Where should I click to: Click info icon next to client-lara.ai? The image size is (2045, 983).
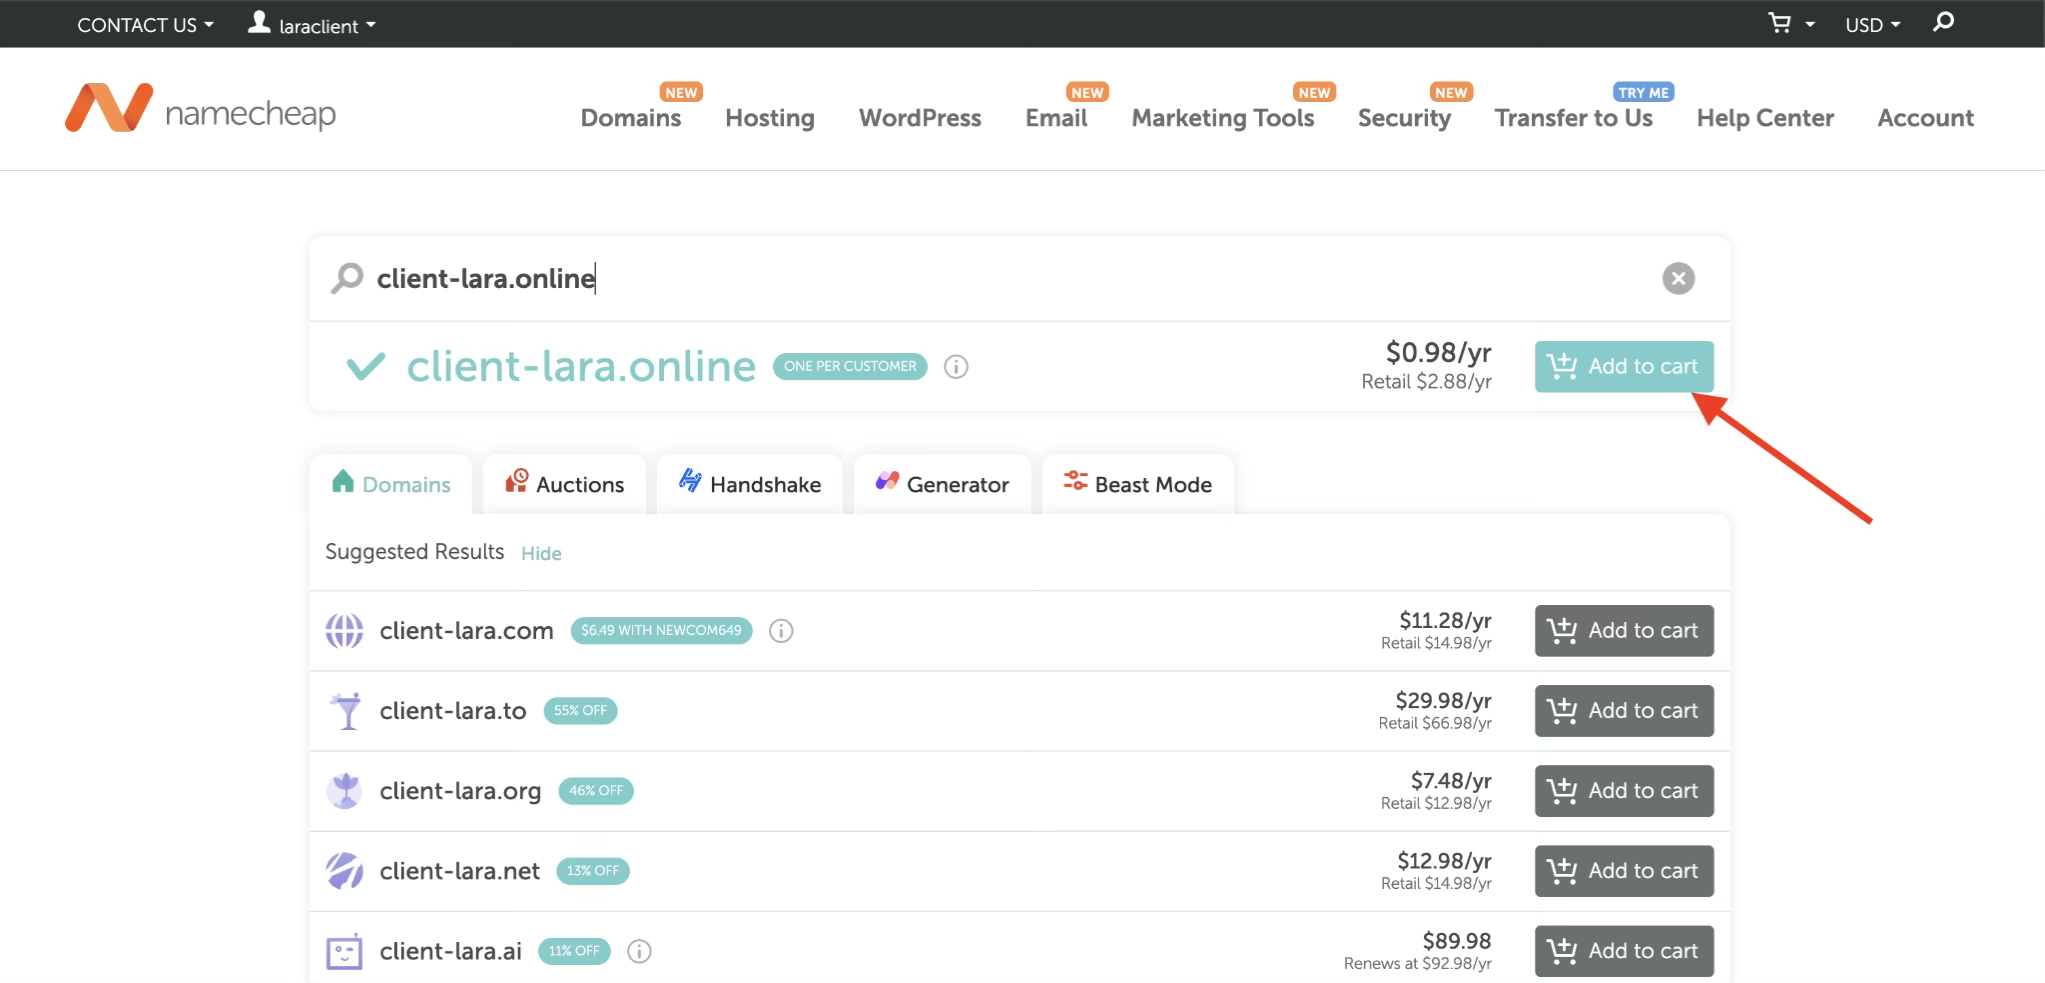(x=639, y=951)
